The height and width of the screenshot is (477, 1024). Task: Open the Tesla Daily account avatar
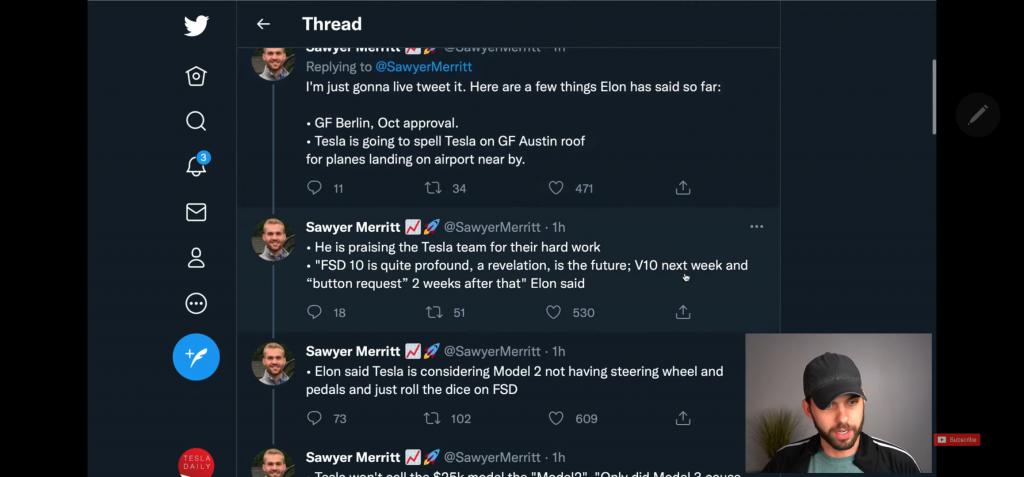click(x=196, y=464)
